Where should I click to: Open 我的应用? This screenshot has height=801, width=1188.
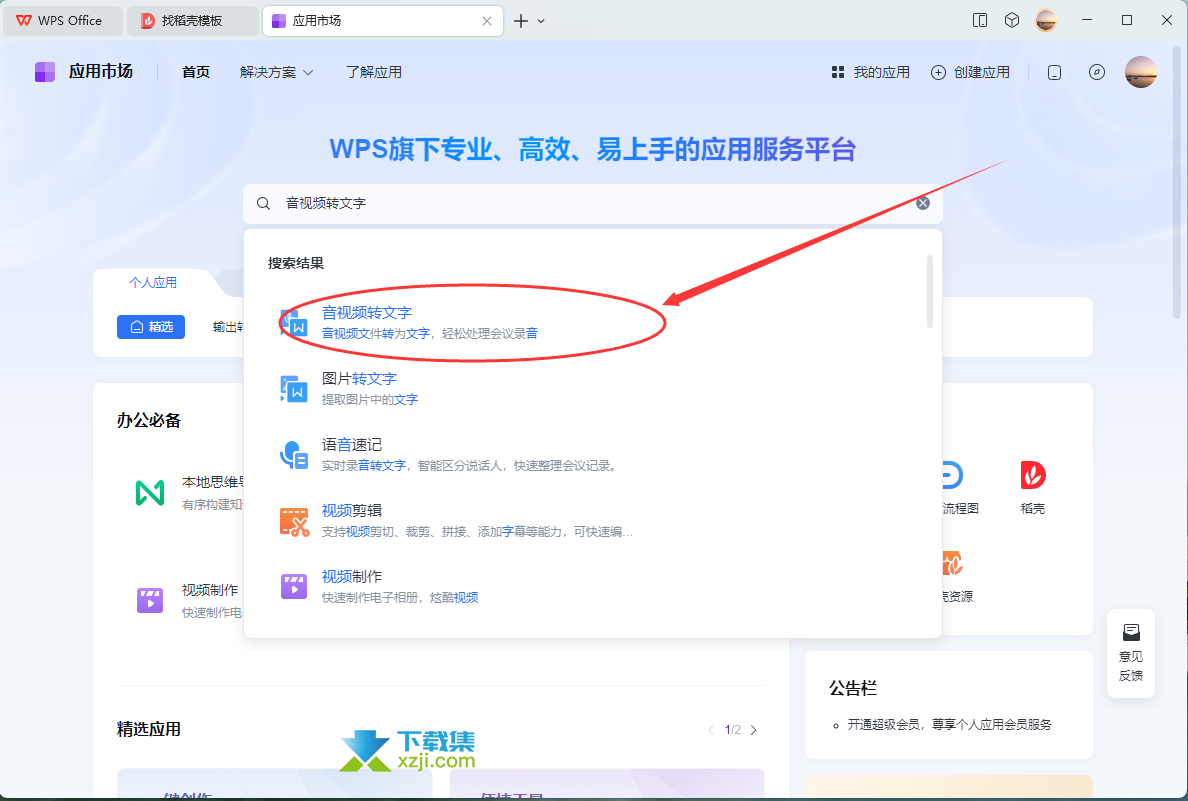click(x=871, y=72)
